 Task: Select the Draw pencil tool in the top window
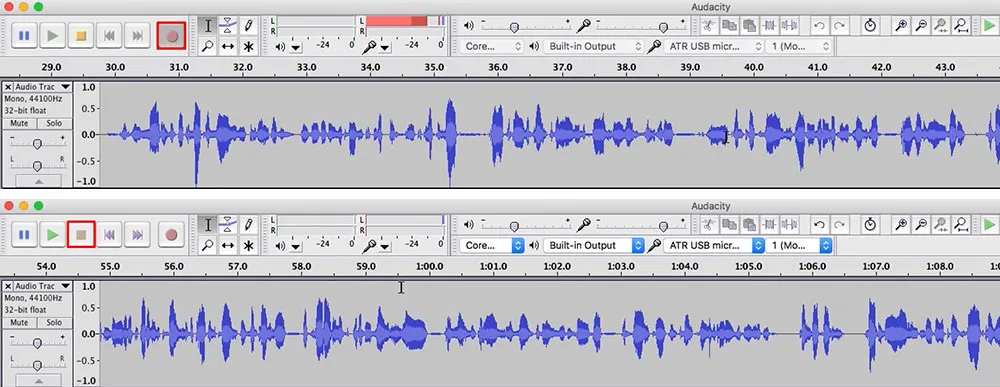248,26
